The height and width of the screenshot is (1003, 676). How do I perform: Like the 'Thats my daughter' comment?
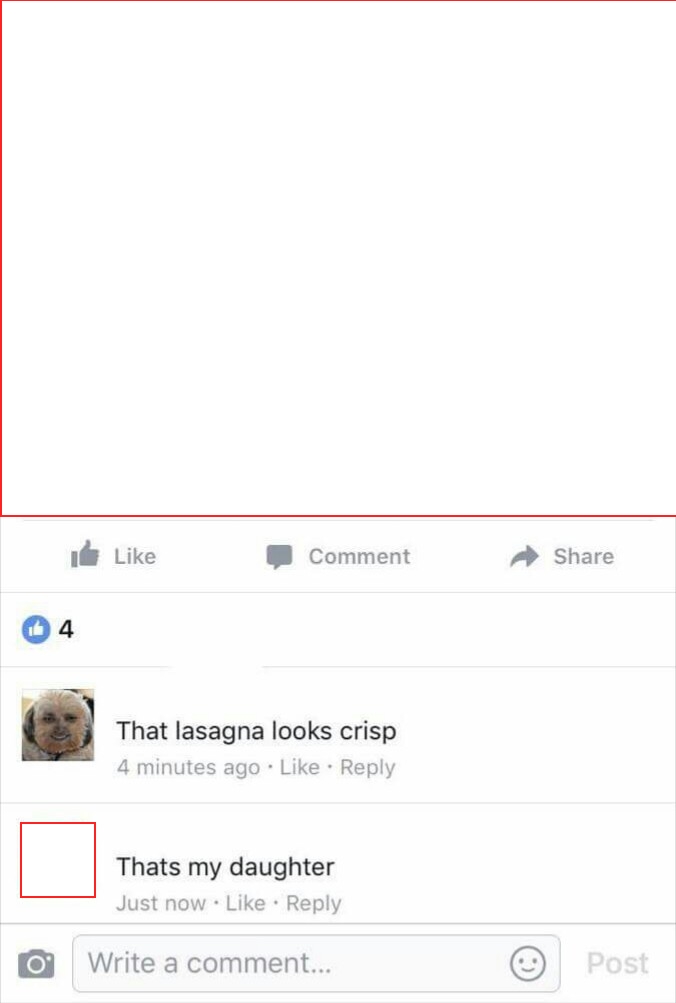(245, 903)
